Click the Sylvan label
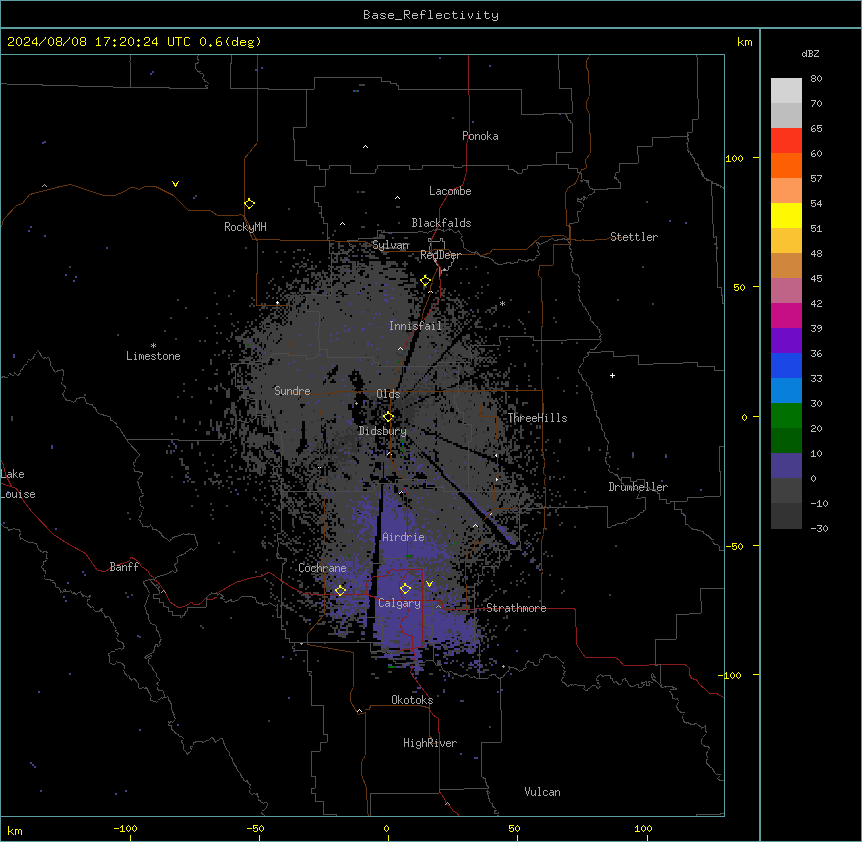The image size is (862, 842). (390, 245)
